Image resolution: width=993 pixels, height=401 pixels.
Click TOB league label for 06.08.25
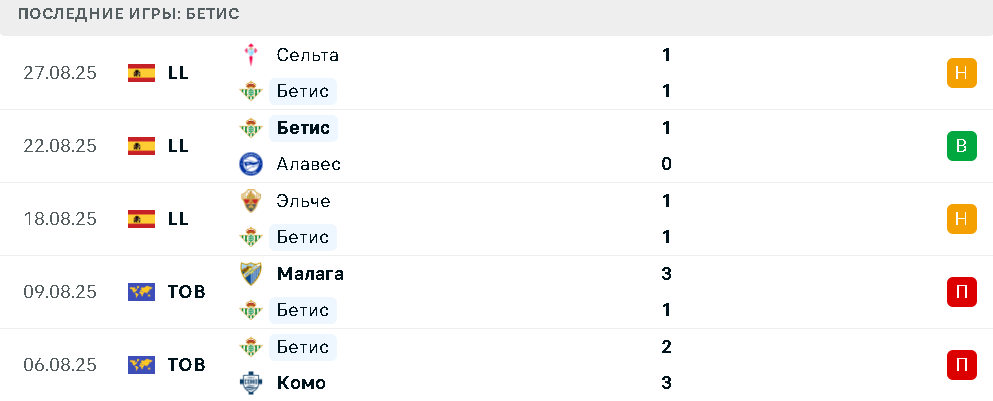coord(187,365)
